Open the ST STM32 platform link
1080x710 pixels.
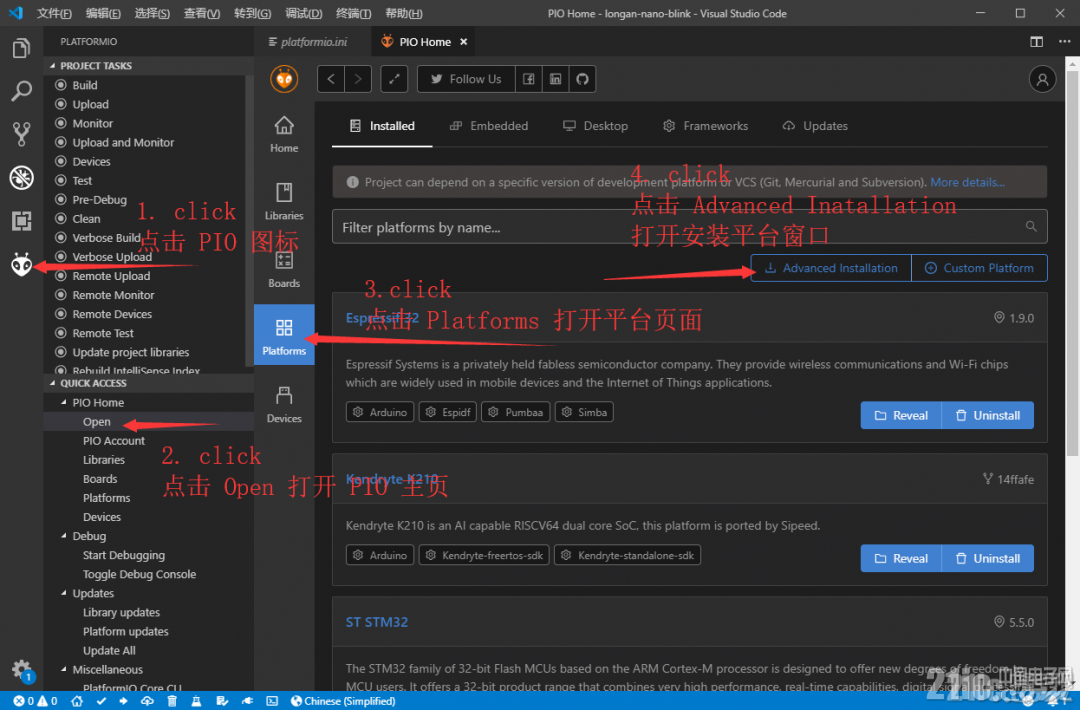tap(377, 622)
